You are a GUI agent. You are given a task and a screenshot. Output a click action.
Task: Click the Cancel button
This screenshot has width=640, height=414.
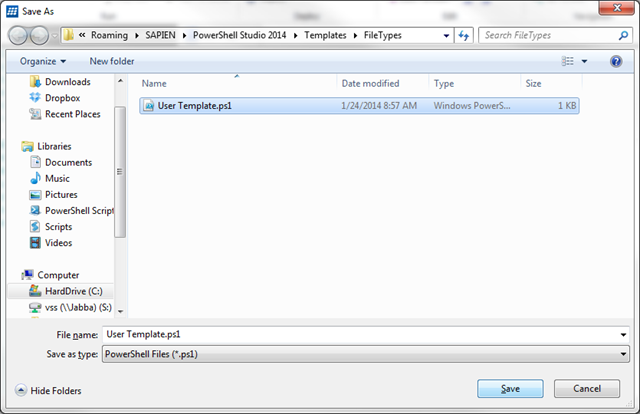tap(587, 389)
